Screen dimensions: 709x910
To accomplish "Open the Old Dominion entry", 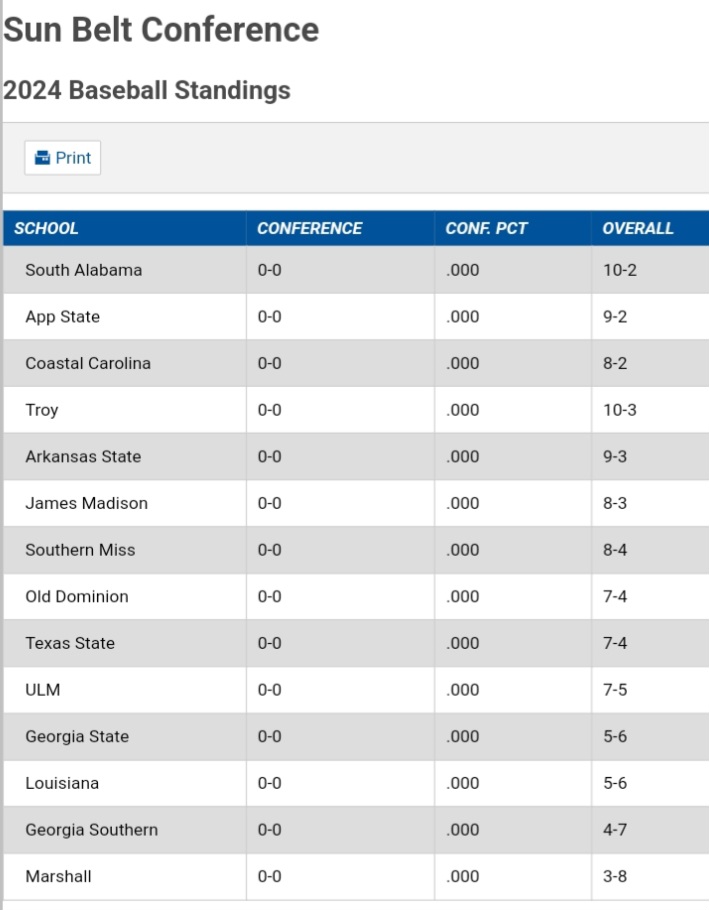I will (77, 597).
